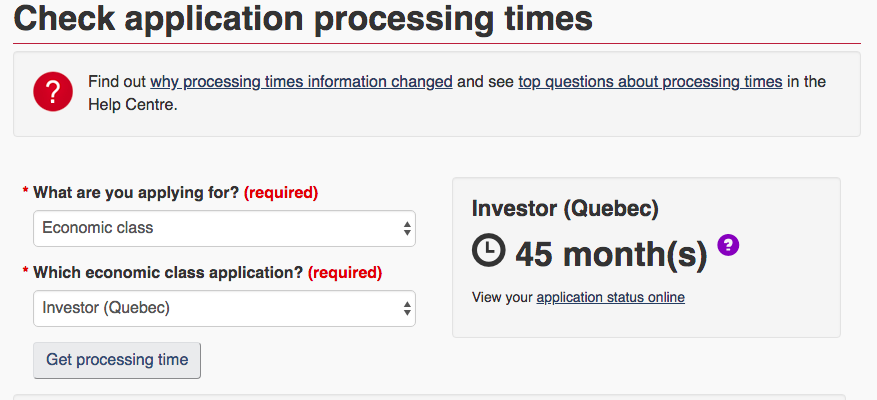Image resolution: width=877 pixels, height=400 pixels.
Task: Follow the 'application status online' link
Action: pos(610,298)
